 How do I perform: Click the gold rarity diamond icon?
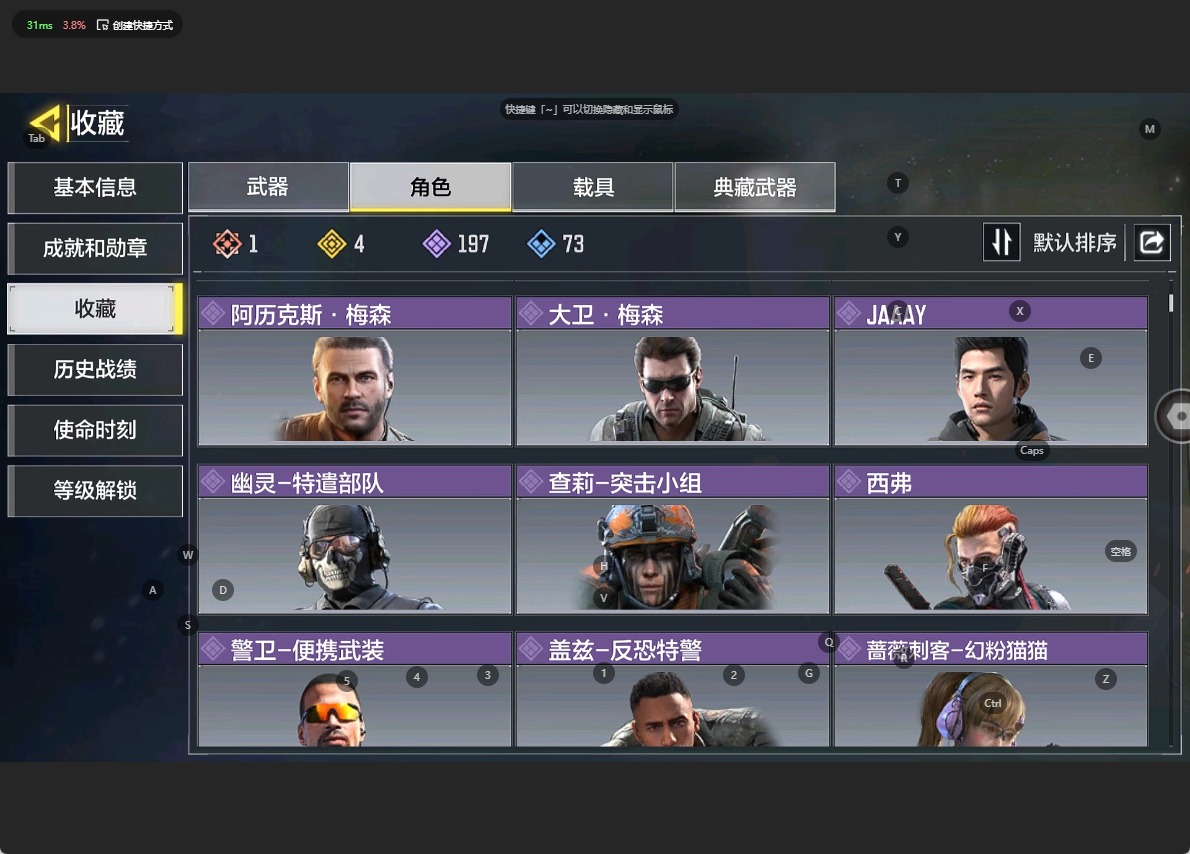[x=332, y=244]
